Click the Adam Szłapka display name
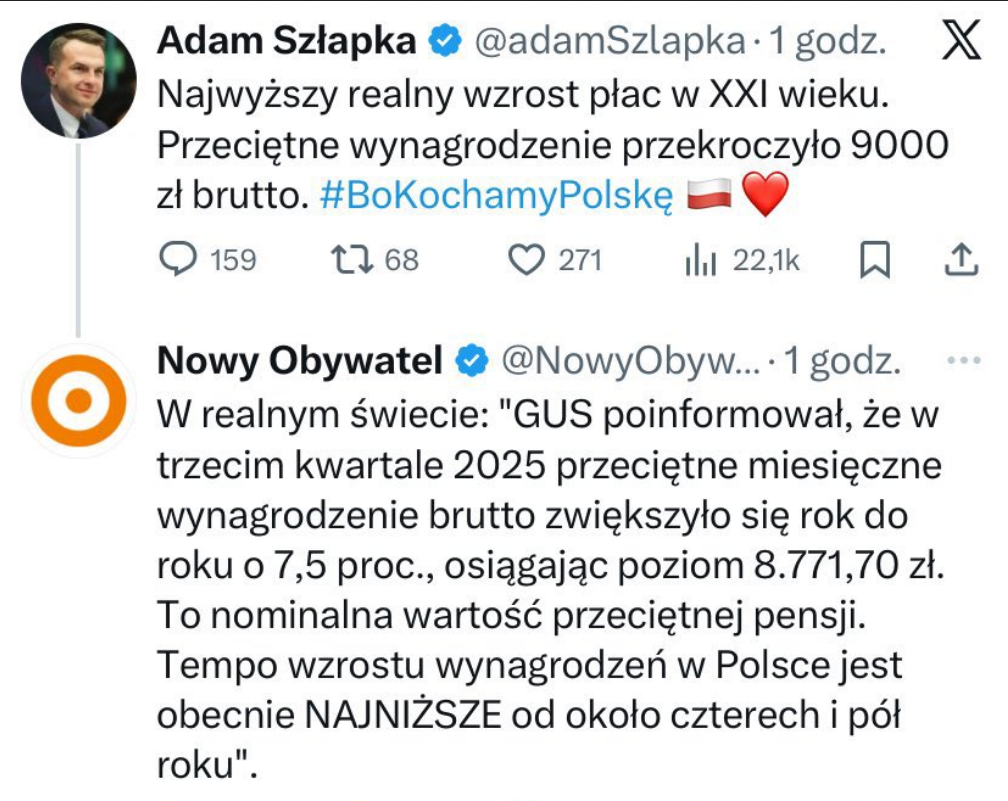Viewport: 1008px width, 801px height. 289,42
